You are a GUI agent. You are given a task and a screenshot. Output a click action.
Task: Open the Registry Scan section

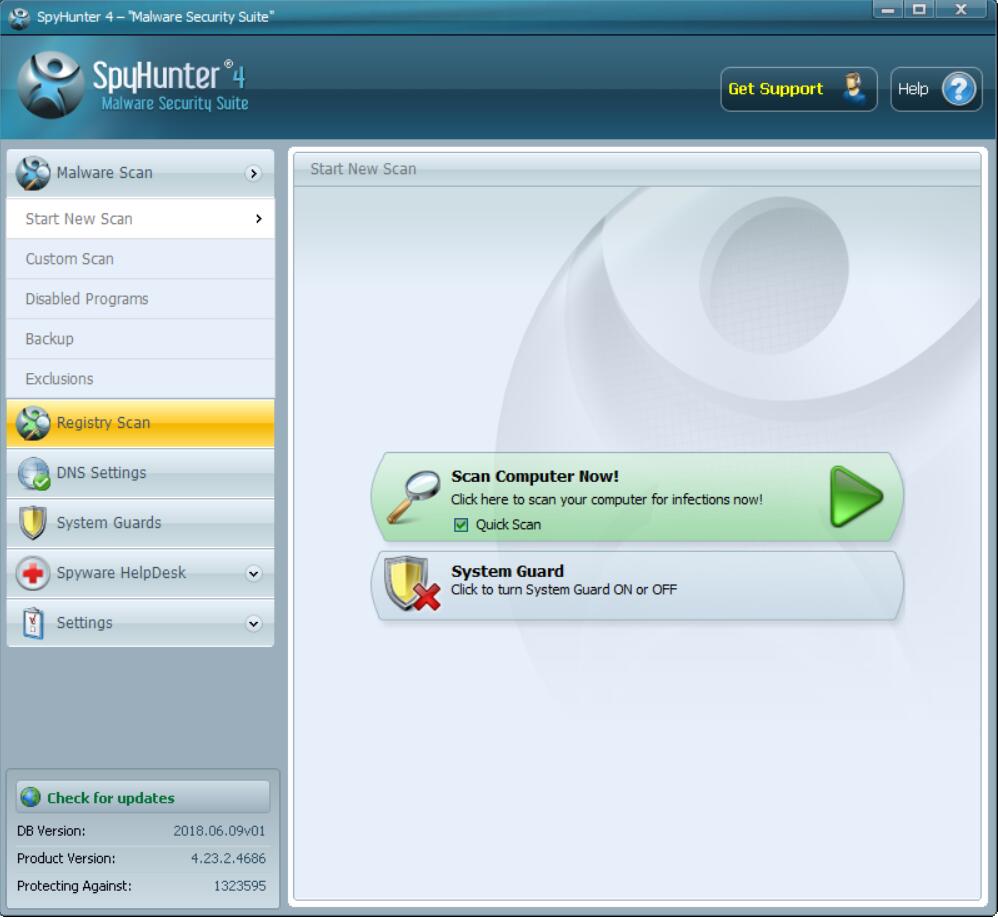click(141, 423)
